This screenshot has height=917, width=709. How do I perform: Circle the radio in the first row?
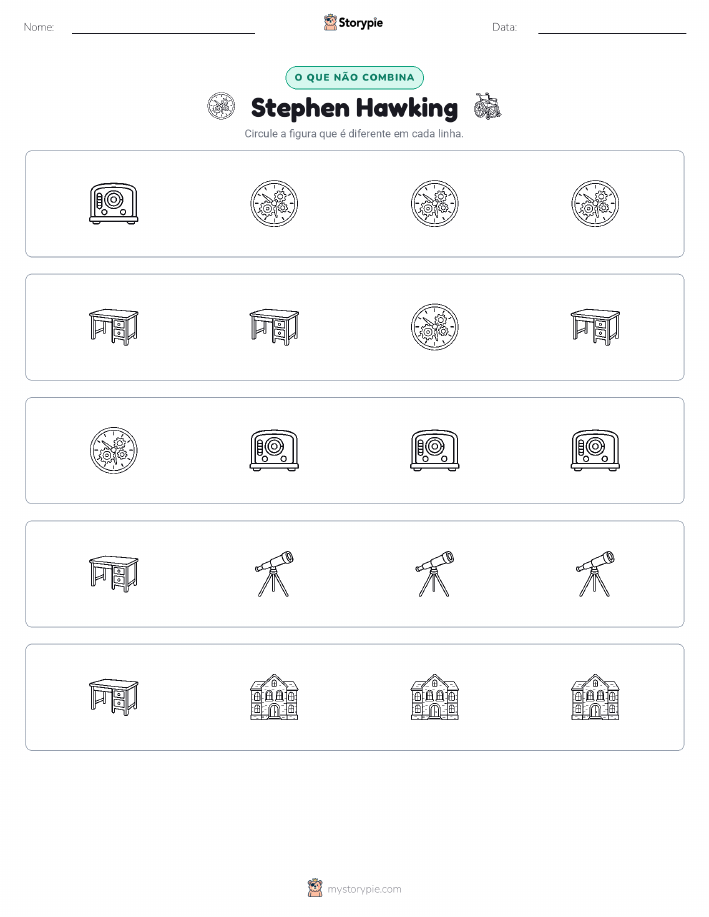[x=113, y=204]
